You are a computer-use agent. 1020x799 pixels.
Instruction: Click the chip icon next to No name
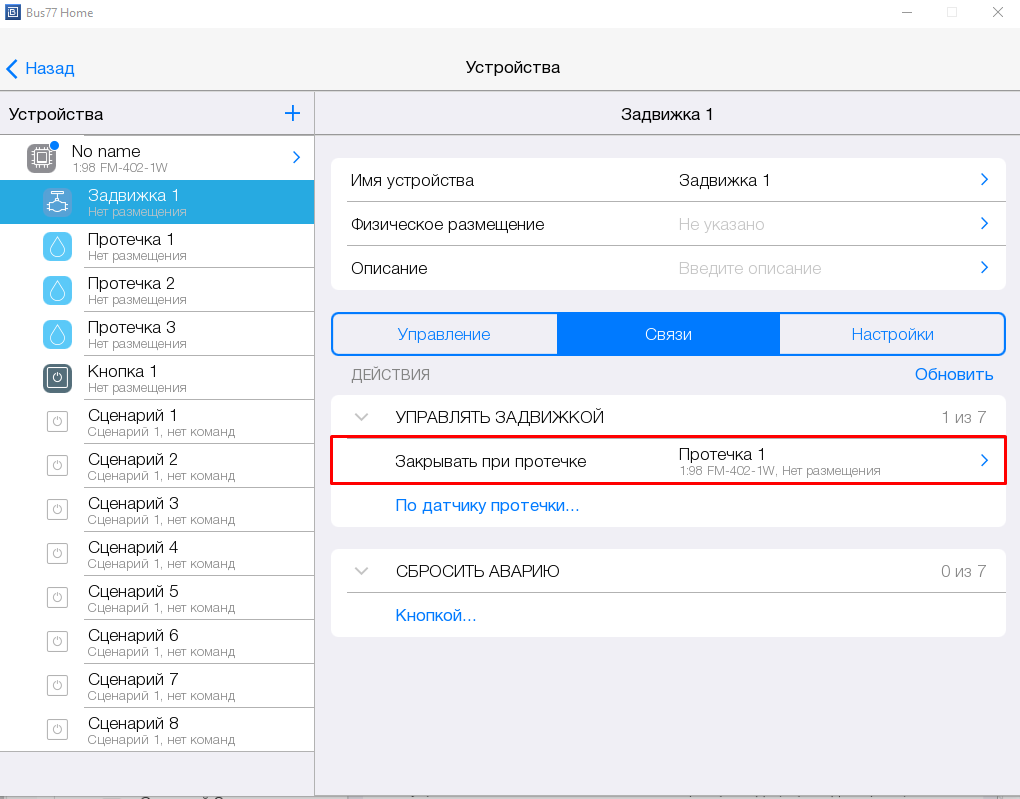tap(41, 157)
